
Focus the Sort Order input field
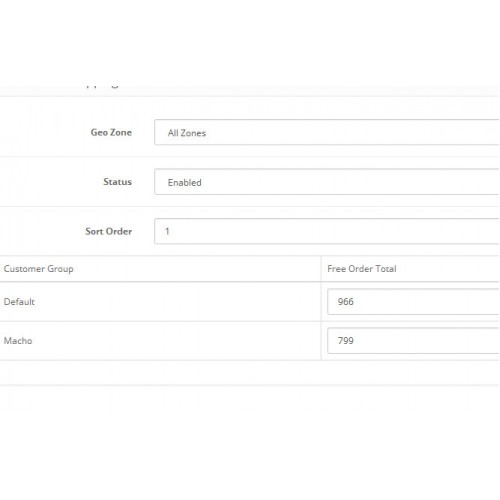tap(327, 231)
